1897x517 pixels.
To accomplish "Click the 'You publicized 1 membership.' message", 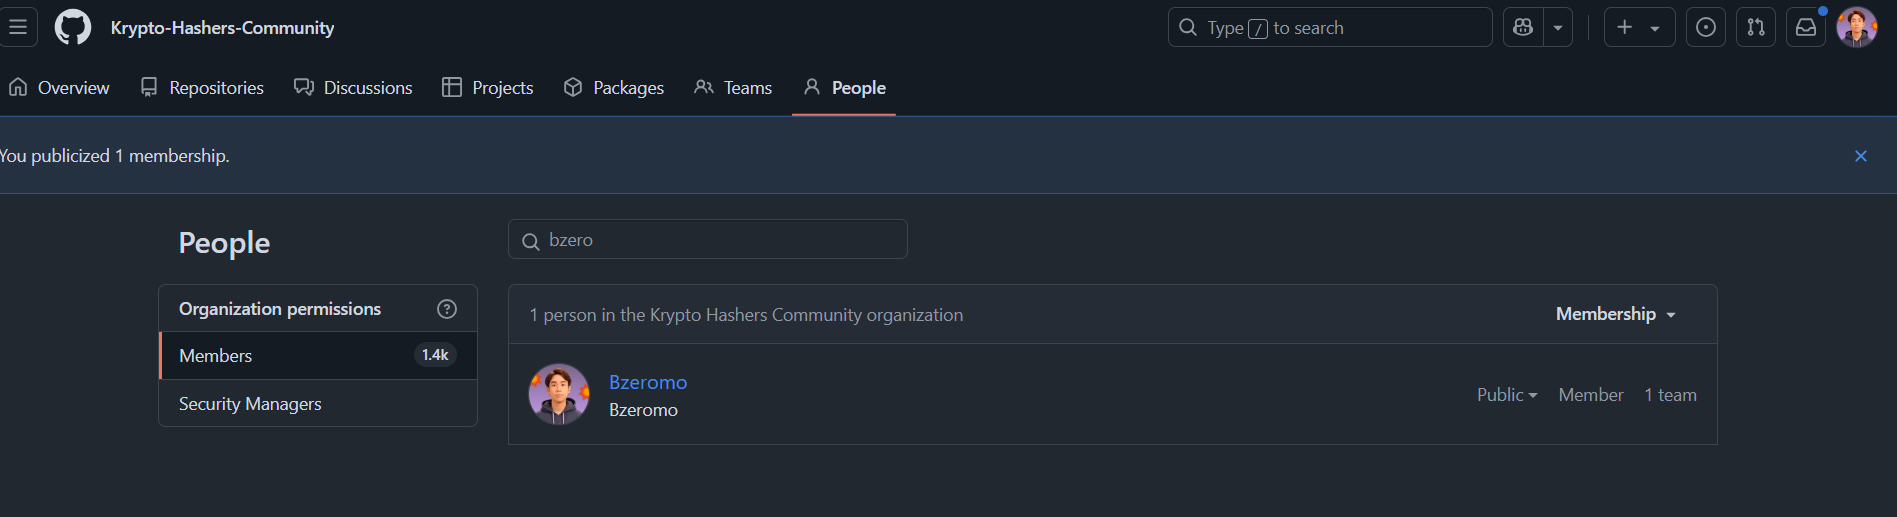I will (114, 156).
